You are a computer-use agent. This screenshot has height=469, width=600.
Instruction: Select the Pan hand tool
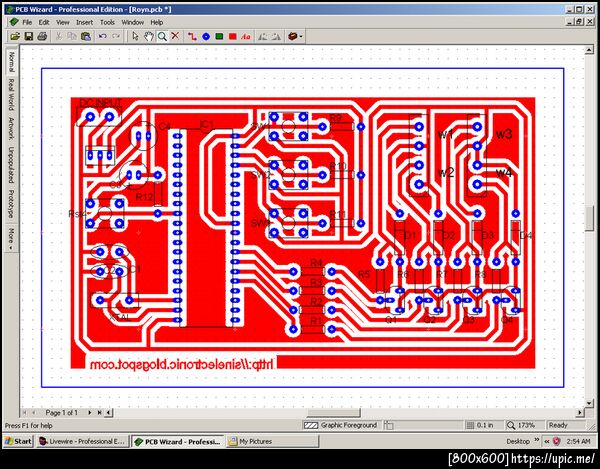[x=148, y=36]
